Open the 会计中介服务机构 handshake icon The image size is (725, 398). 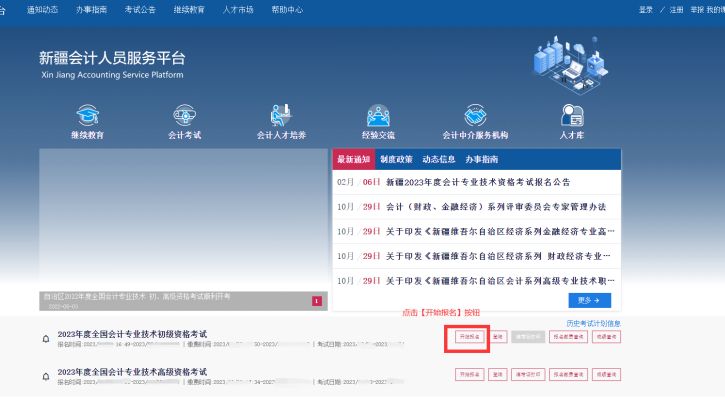click(475, 115)
